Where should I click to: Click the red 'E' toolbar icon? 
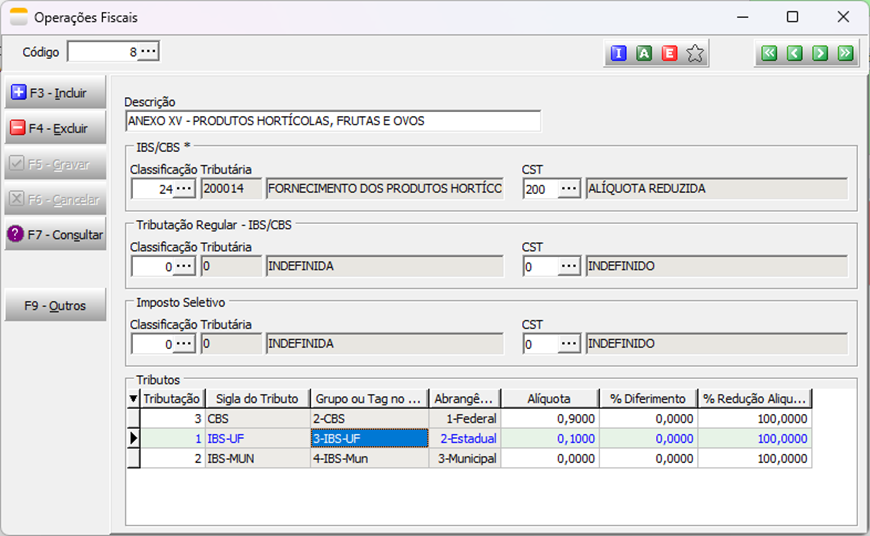pyautogui.click(x=669, y=54)
